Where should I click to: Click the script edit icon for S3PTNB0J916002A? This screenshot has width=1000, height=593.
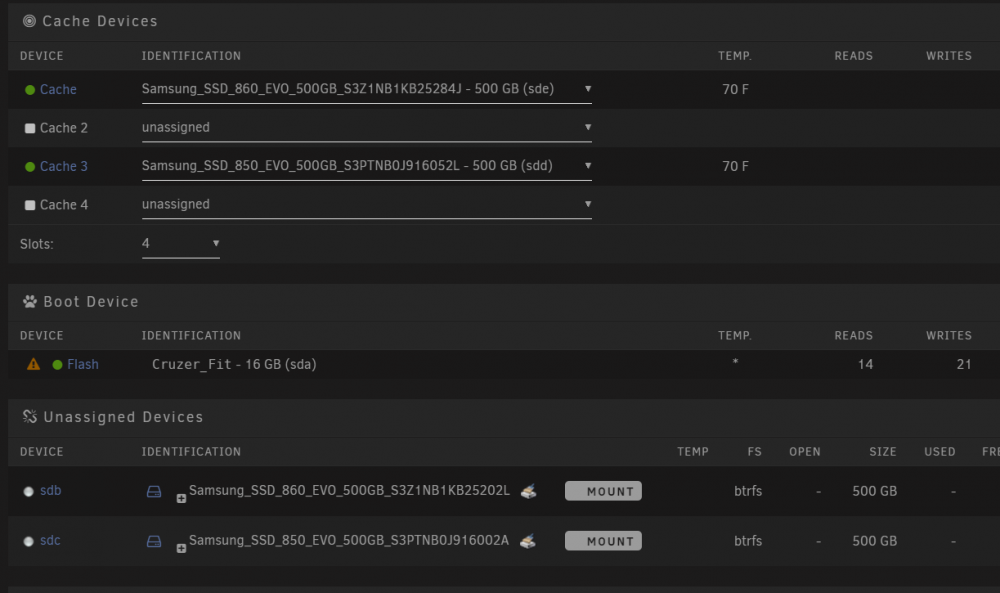[x=527, y=541]
